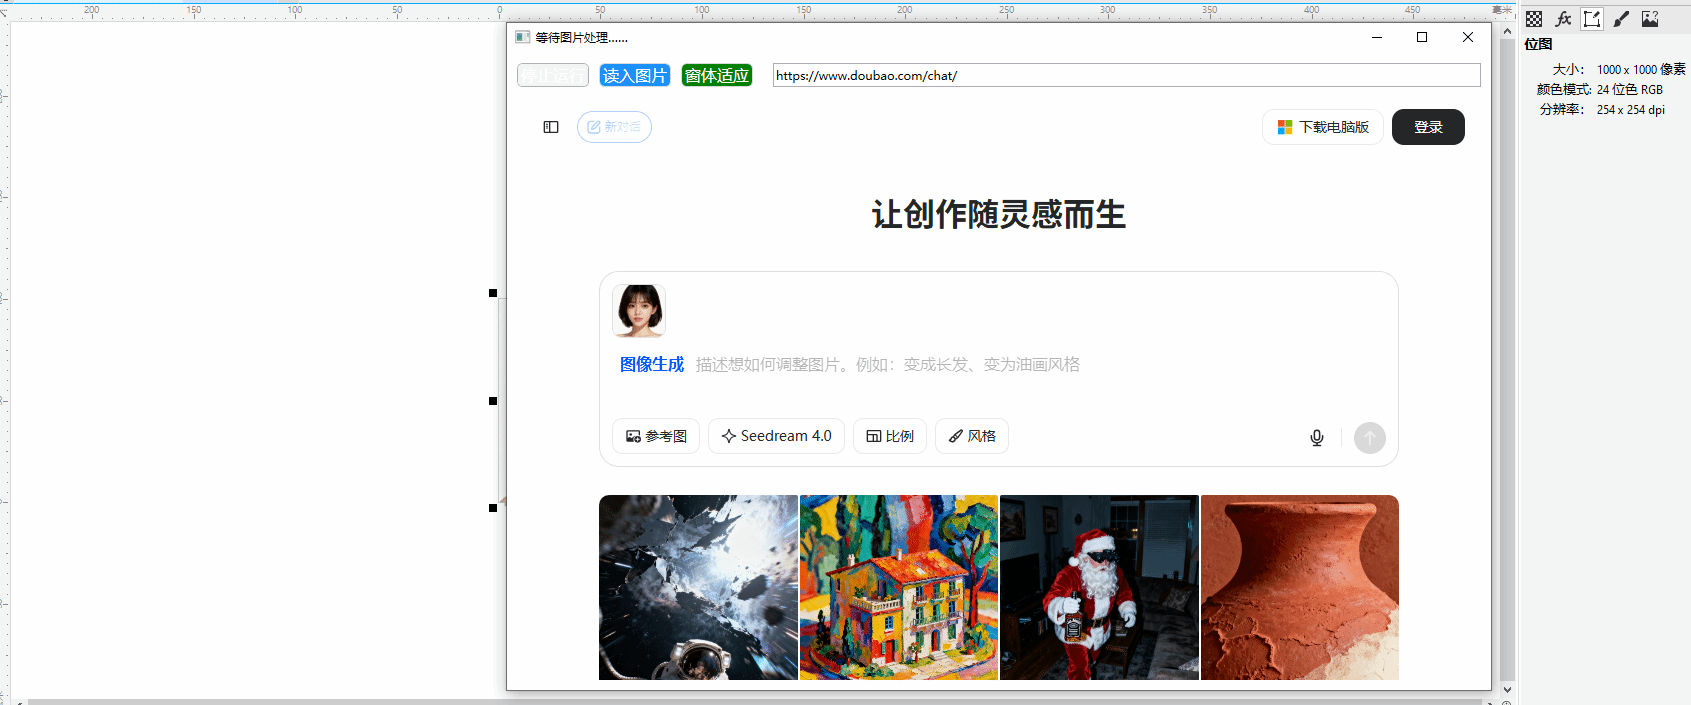Click the vertical scrollbar down arrow
This screenshot has width=1691, height=705.
[1507, 690]
